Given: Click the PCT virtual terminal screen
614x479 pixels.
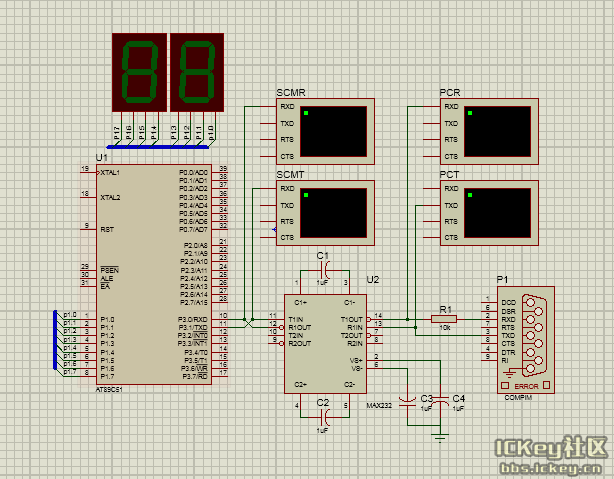Looking at the screenshot, I should (497, 213).
